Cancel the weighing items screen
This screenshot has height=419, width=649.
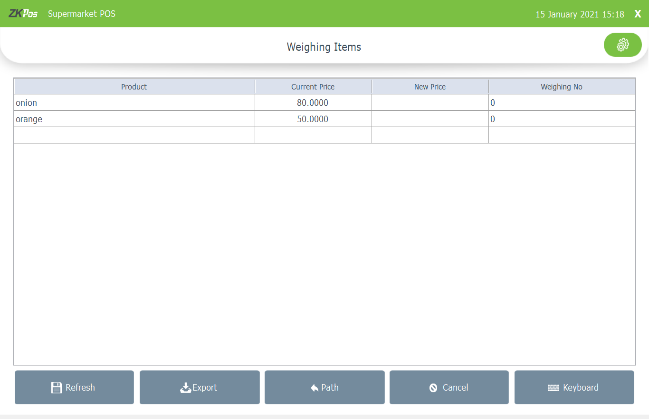click(x=449, y=387)
